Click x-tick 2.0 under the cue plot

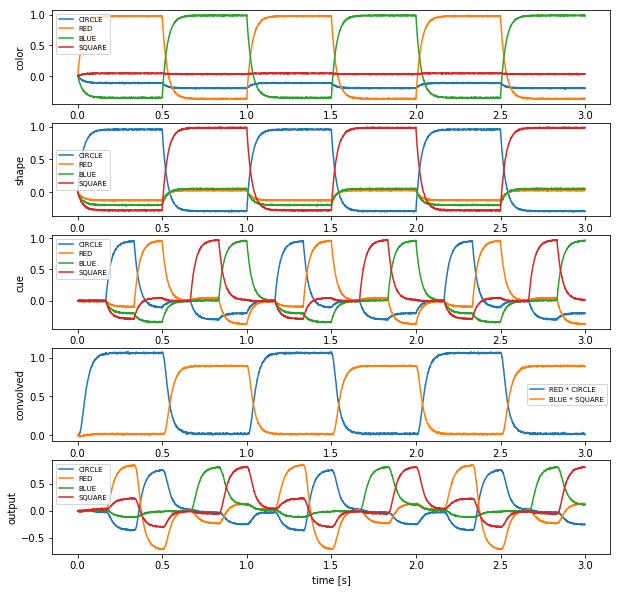pos(416,340)
